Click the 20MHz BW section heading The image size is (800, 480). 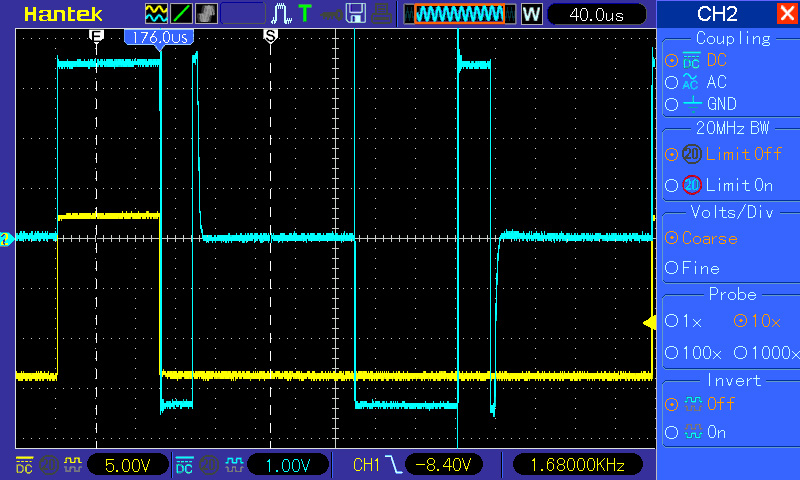point(732,128)
